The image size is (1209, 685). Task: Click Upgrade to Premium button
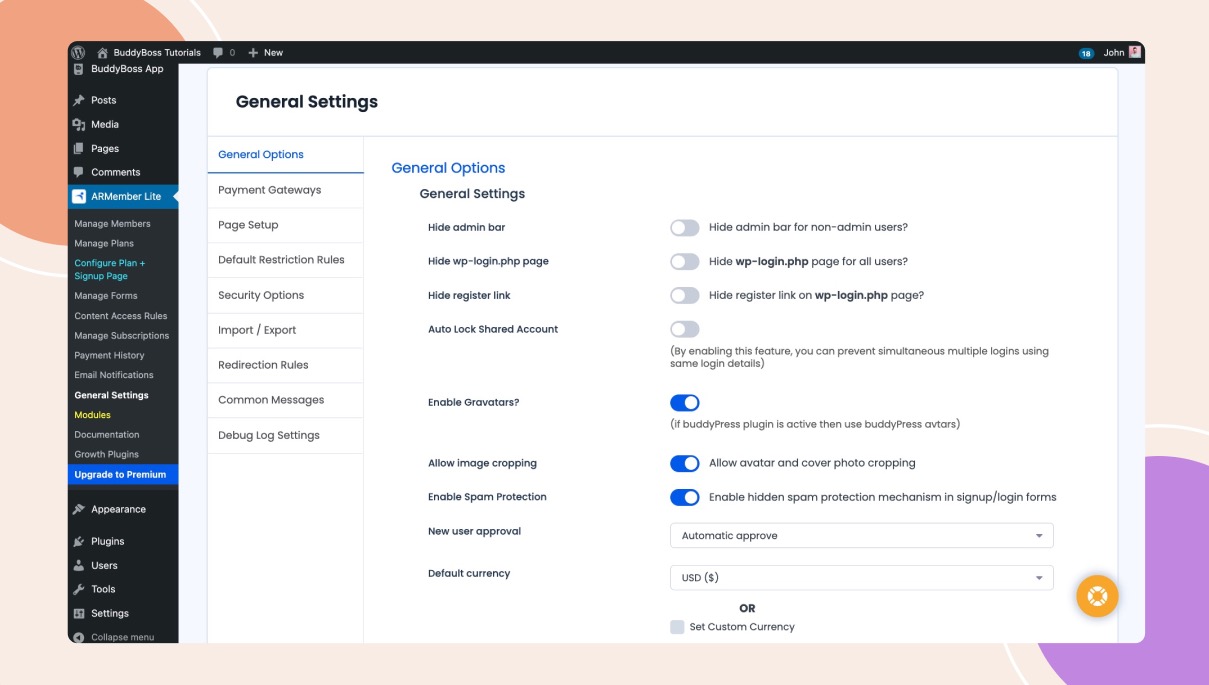pos(123,475)
